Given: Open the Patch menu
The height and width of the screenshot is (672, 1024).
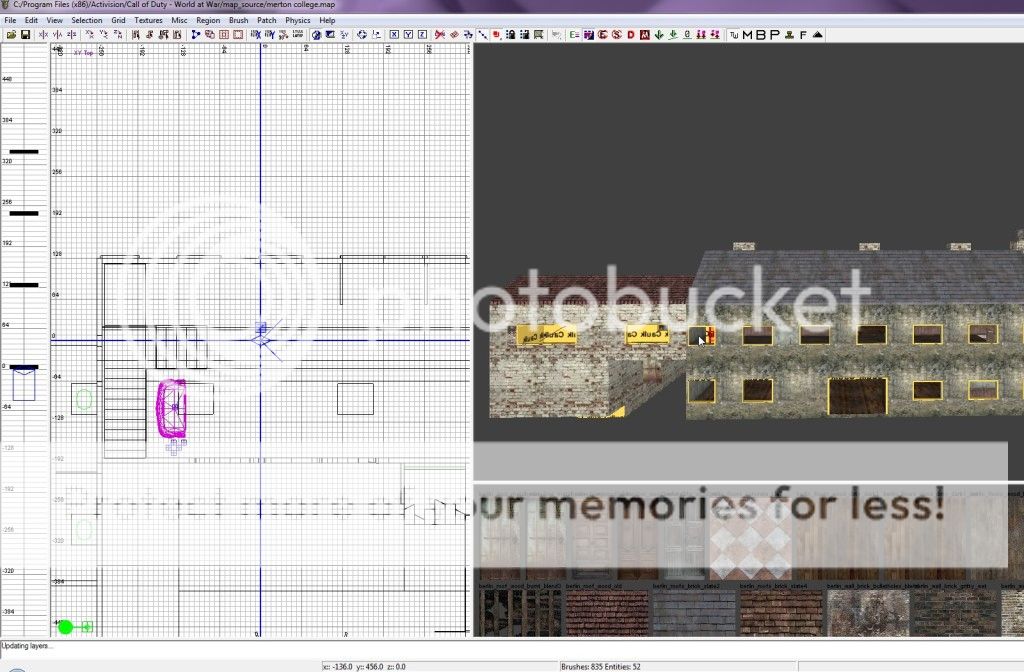Looking at the screenshot, I should tap(267, 20).
